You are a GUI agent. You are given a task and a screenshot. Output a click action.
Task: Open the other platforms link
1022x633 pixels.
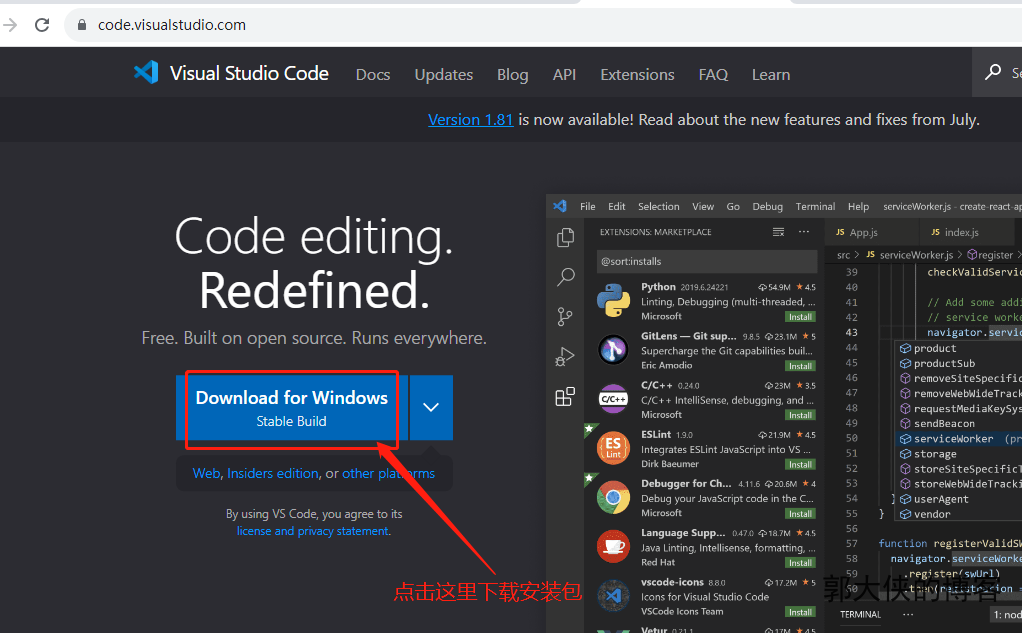[x=388, y=473]
